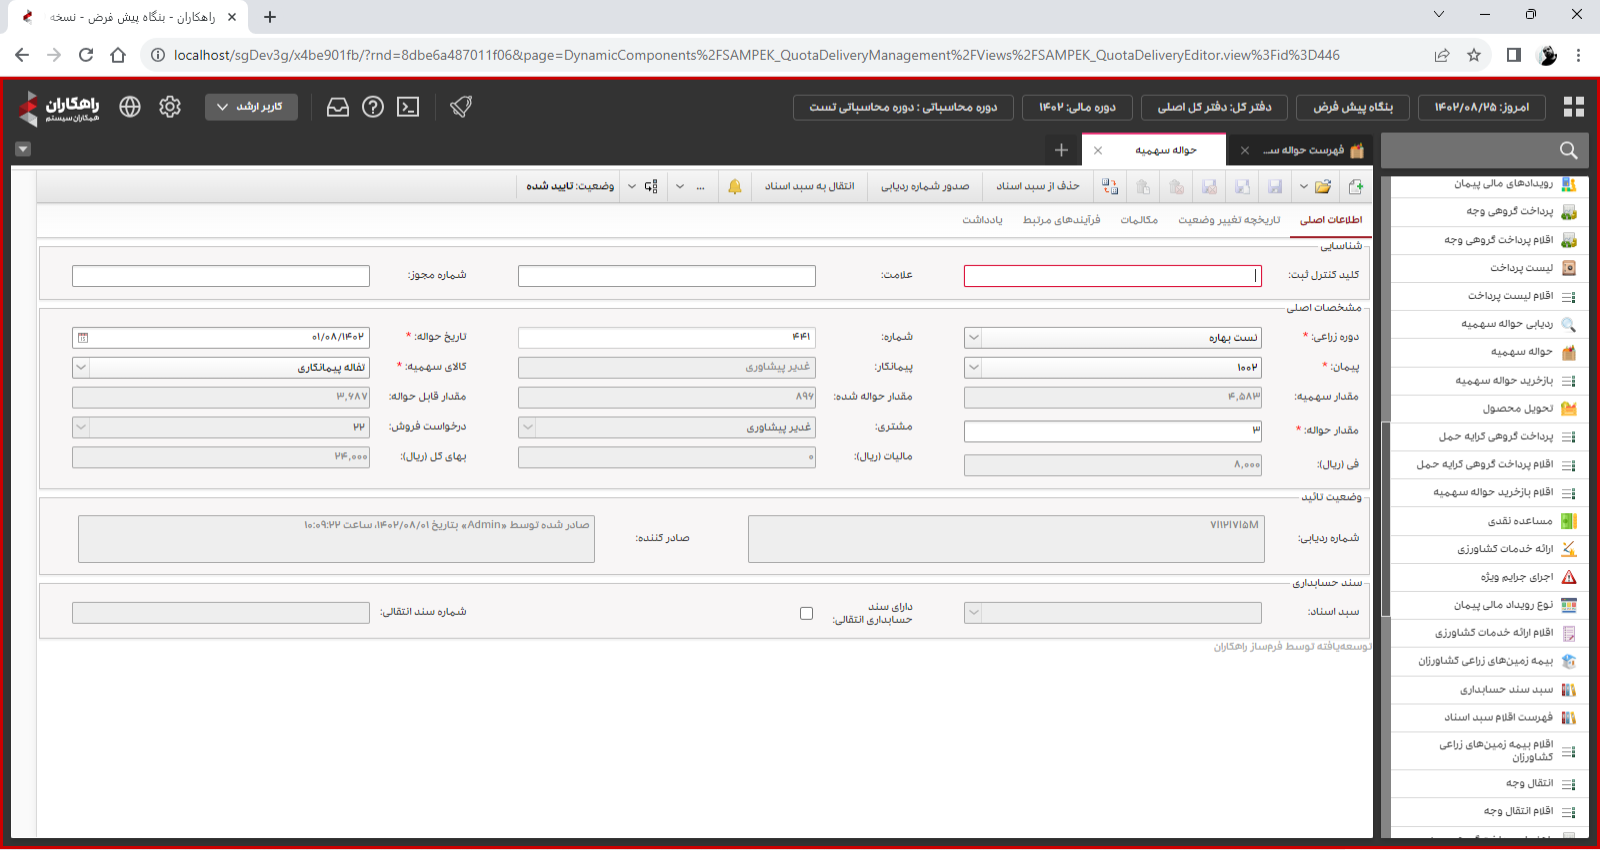
Task: Switch to the اطلاعات اصلی tab
Action: tap(1331, 220)
